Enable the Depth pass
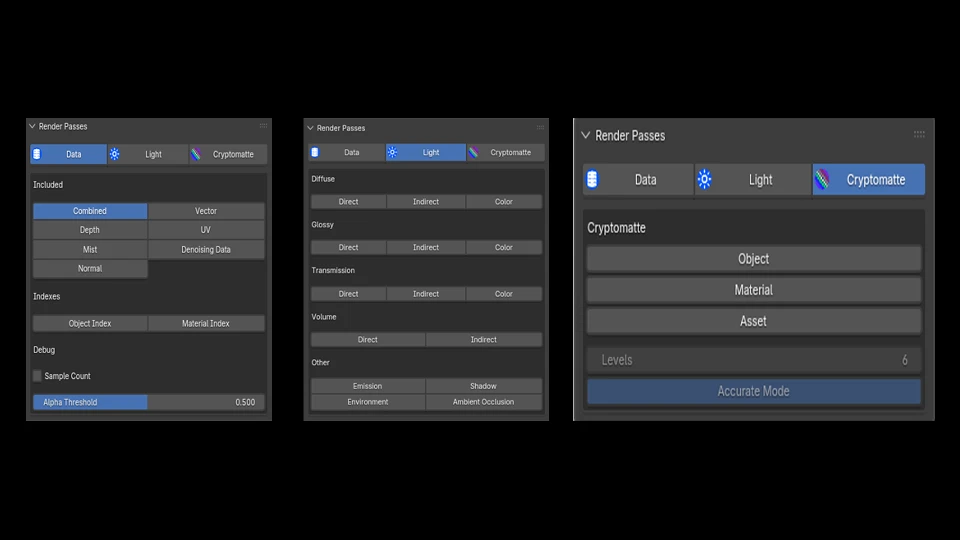The image size is (960, 540). (90, 230)
